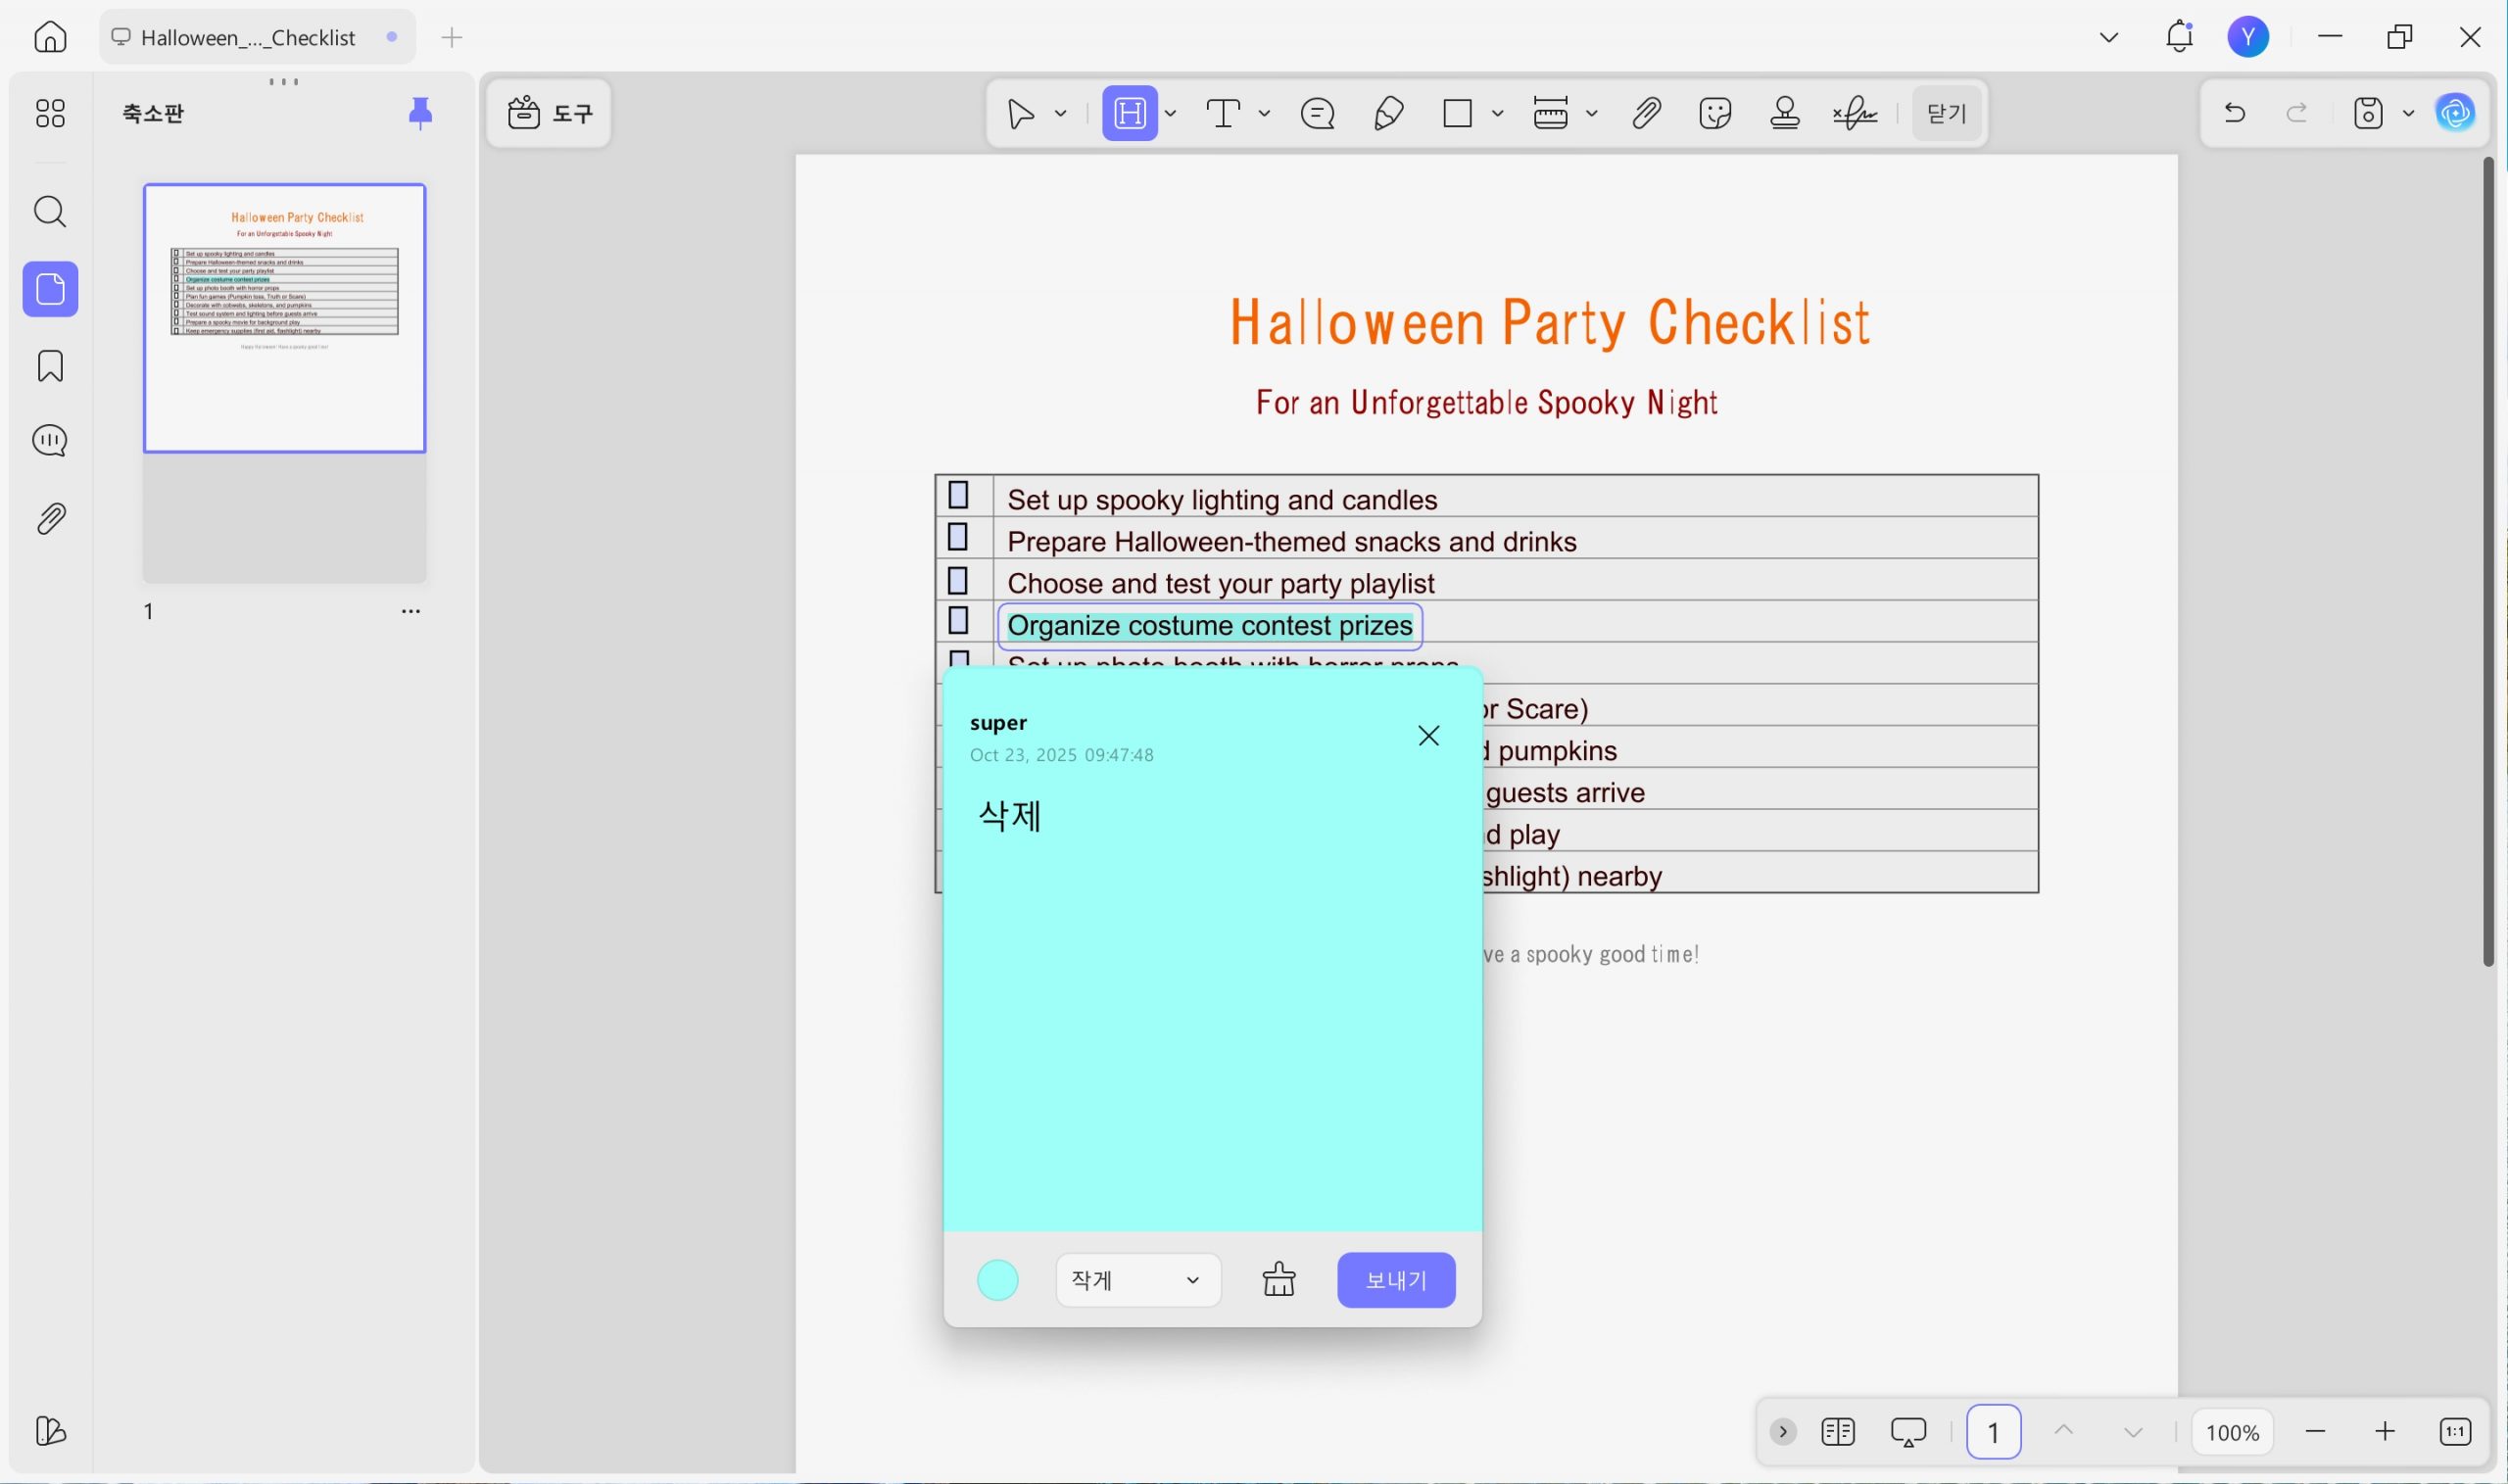Viewport: 2508px width, 1484px height.
Task: Check the box for spooky lighting
Action: 958,495
